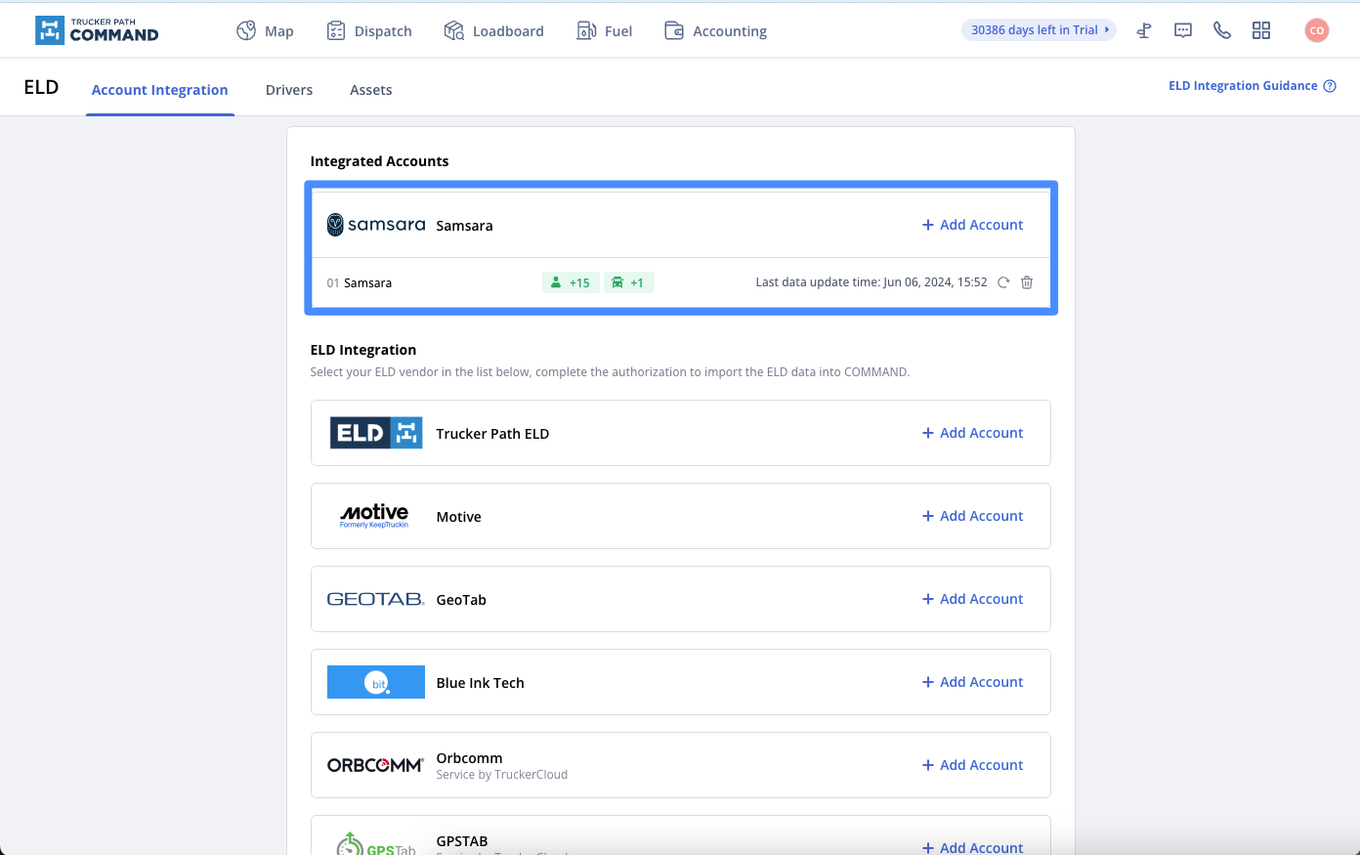Switch to the Assets tab
This screenshot has width=1360, height=855.
[x=371, y=90]
